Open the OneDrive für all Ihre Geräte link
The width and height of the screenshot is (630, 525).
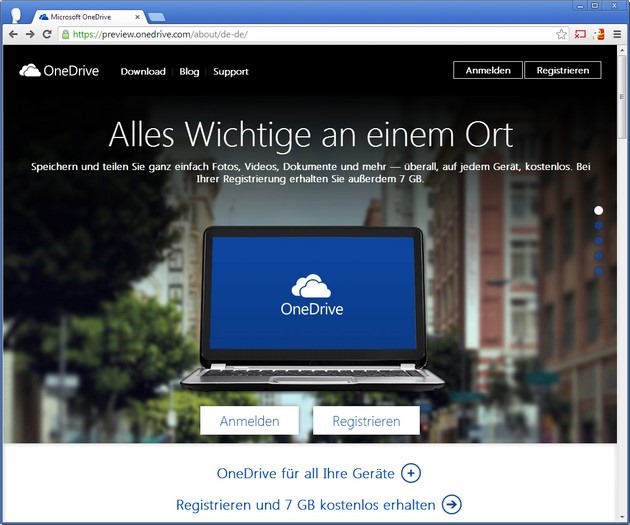pyautogui.click(x=305, y=474)
